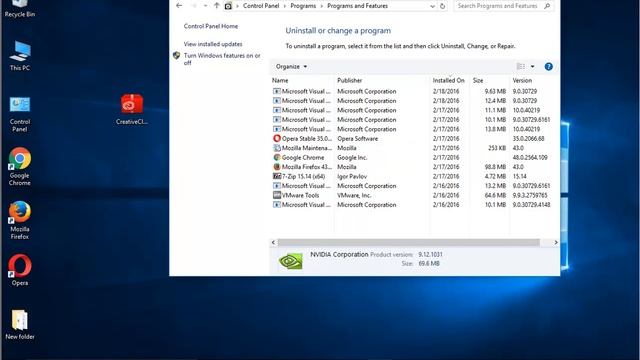Click the horizontal scrollbar track
This screenshot has height=360, width=640.
pyautogui.click(x=409, y=242)
